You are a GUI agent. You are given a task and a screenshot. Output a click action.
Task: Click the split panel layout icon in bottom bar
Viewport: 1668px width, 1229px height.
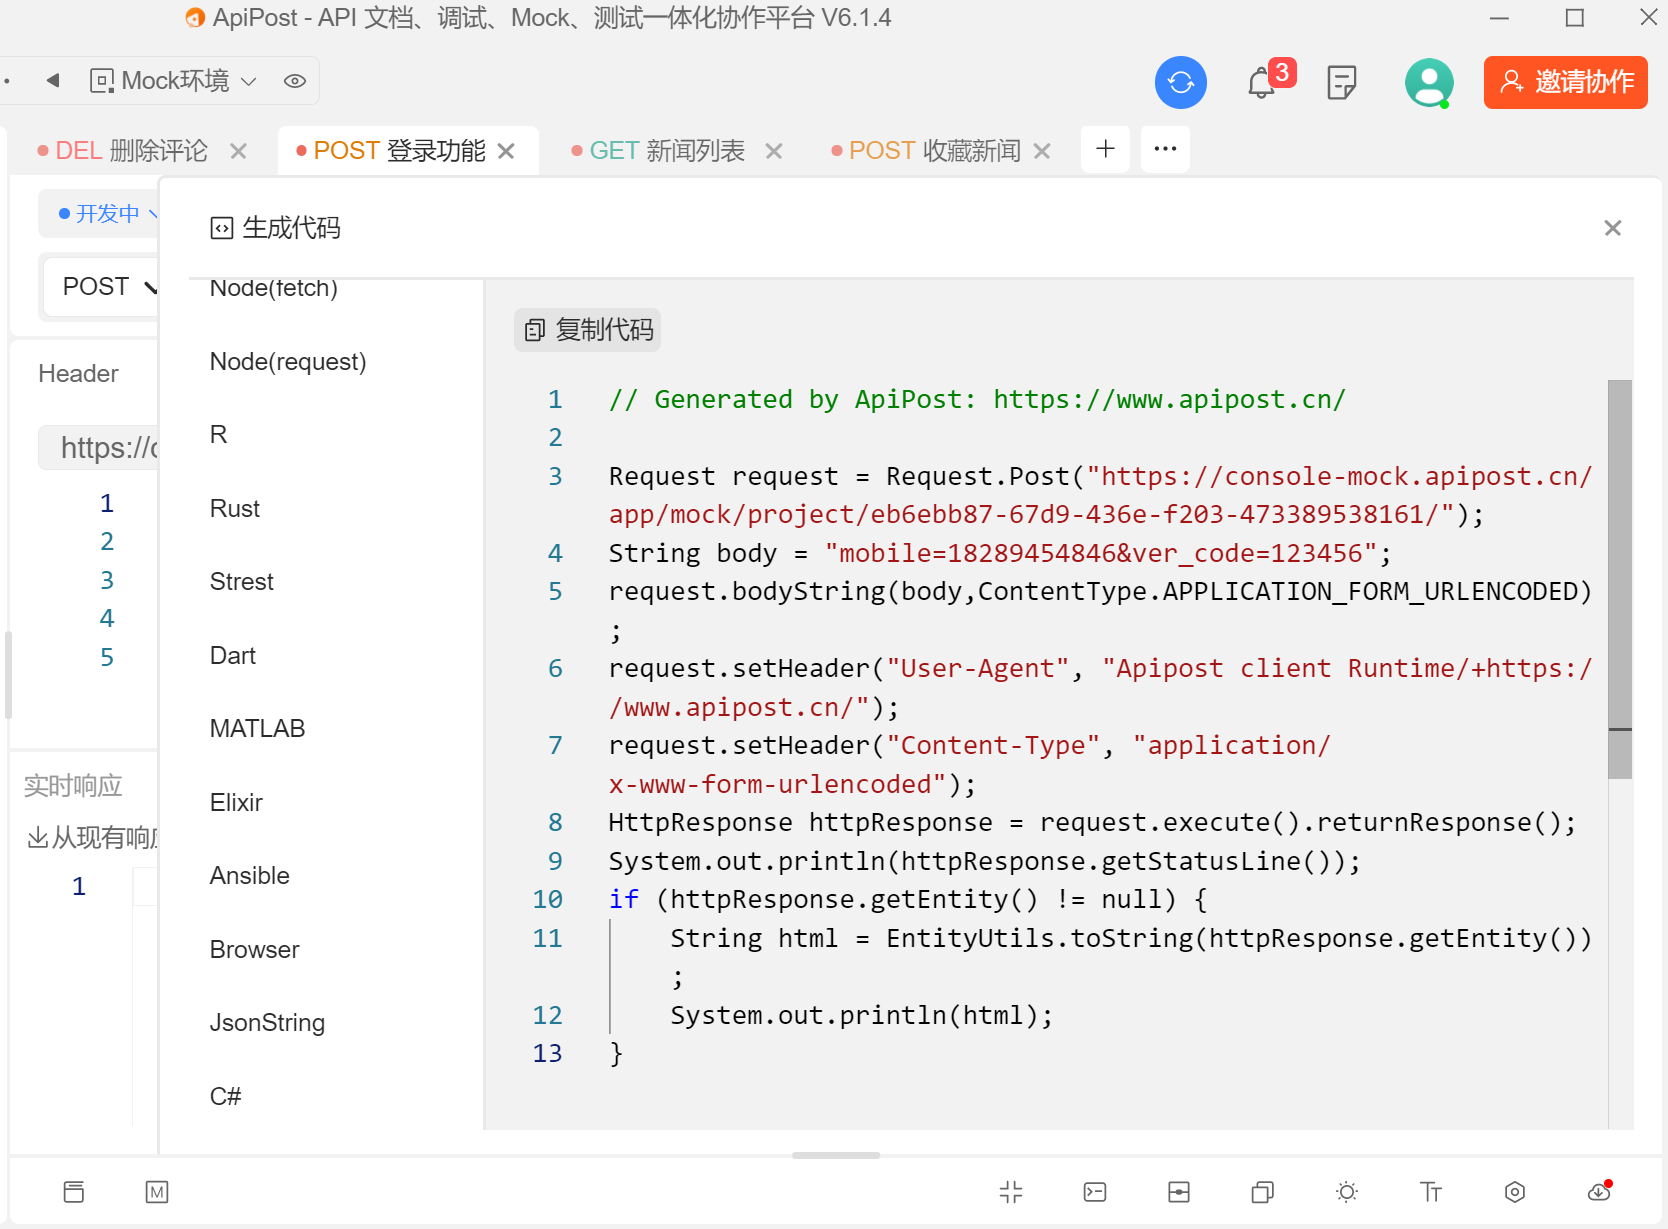1179,1192
